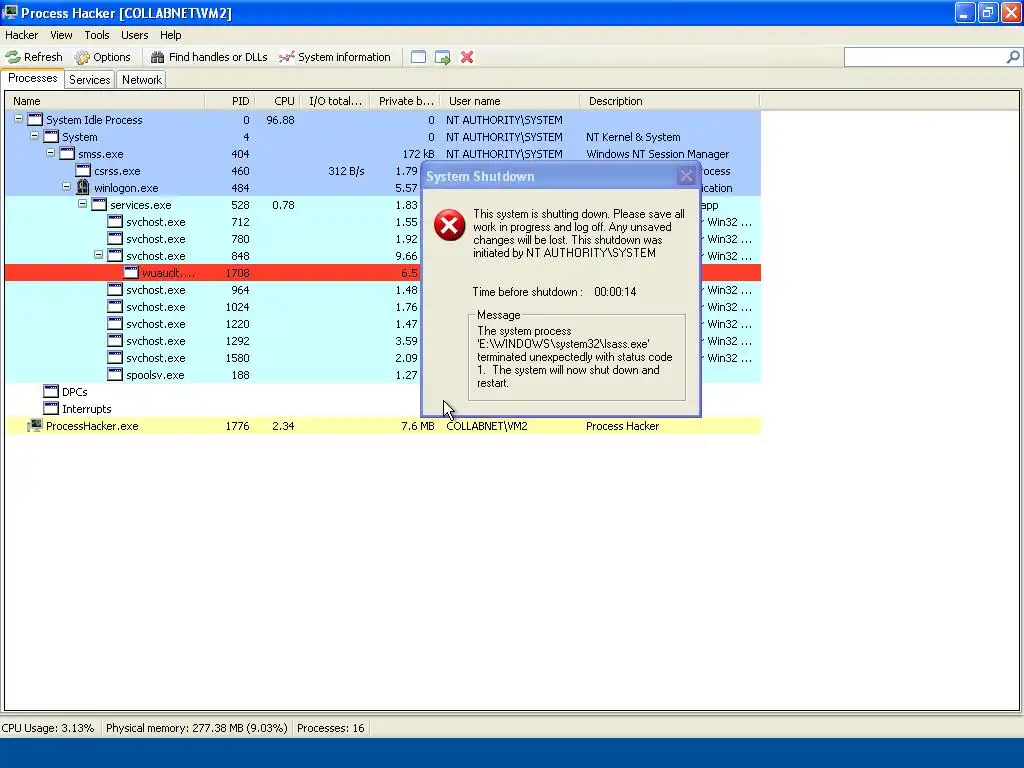Collapse the svchost.exe PID 848 node
Screen dimensions: 1024x768
[99, 255]
